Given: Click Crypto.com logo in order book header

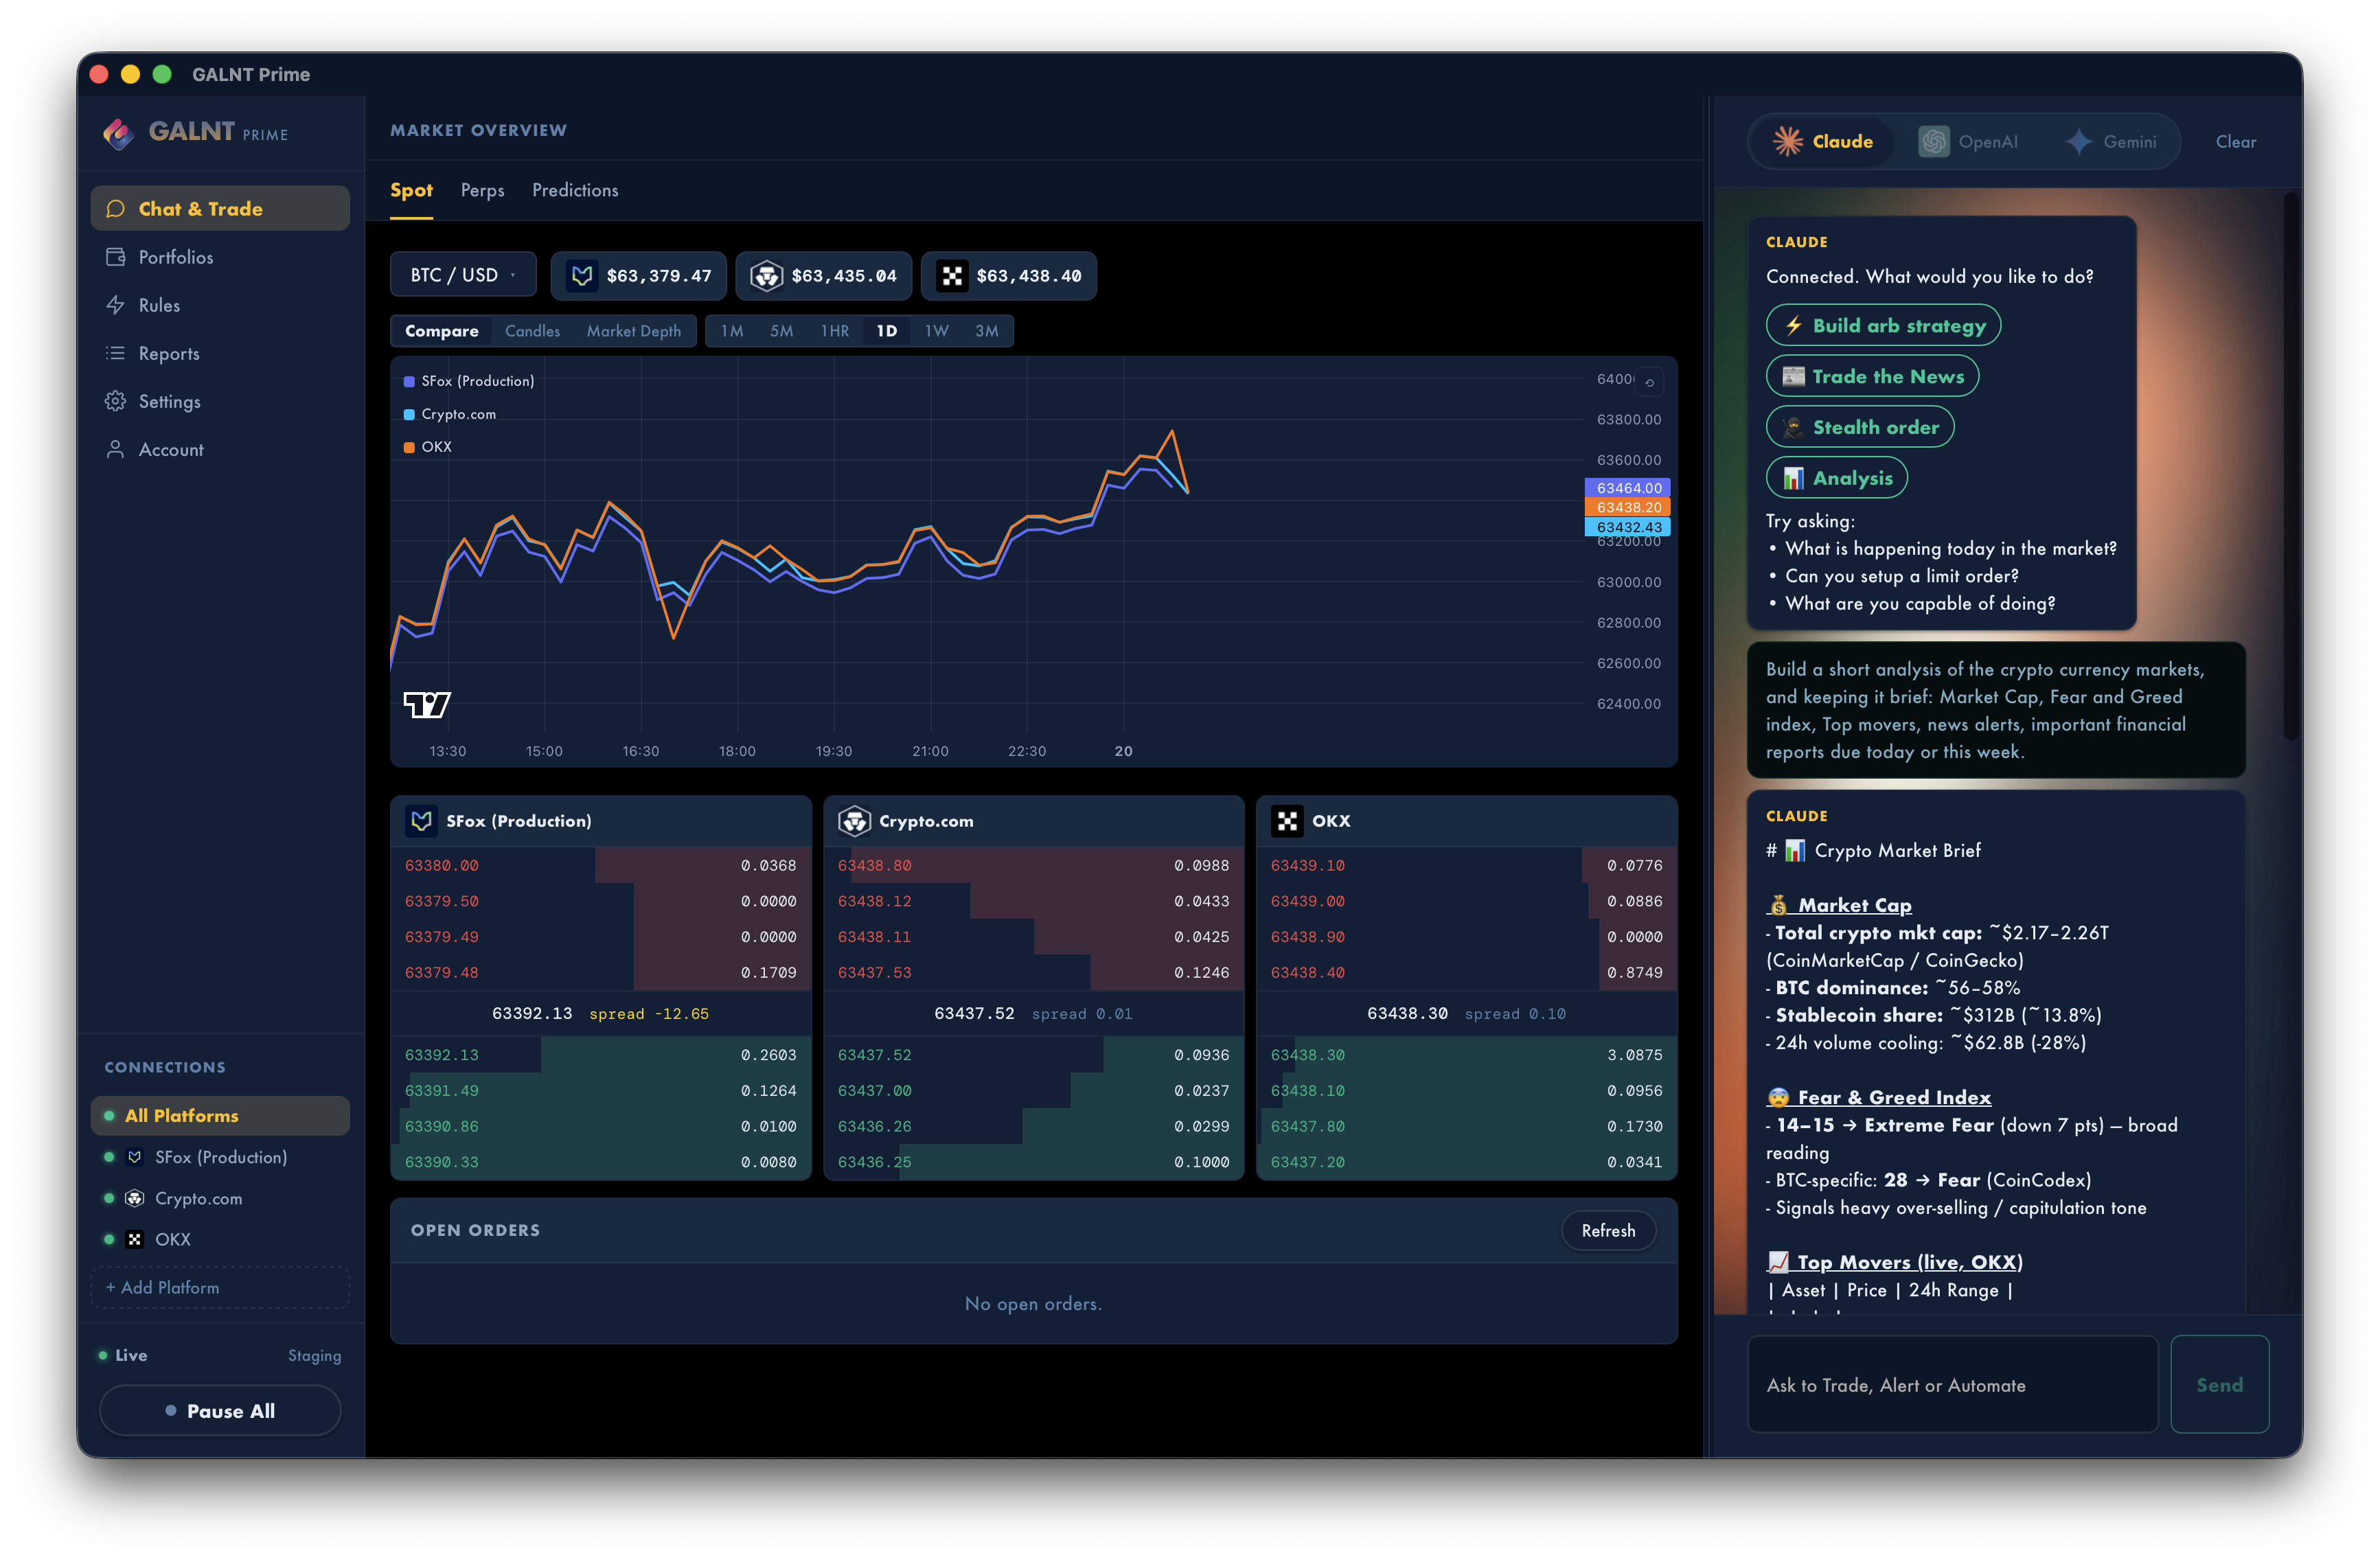Looking at the screenshot, I should [x=854, y=821].
